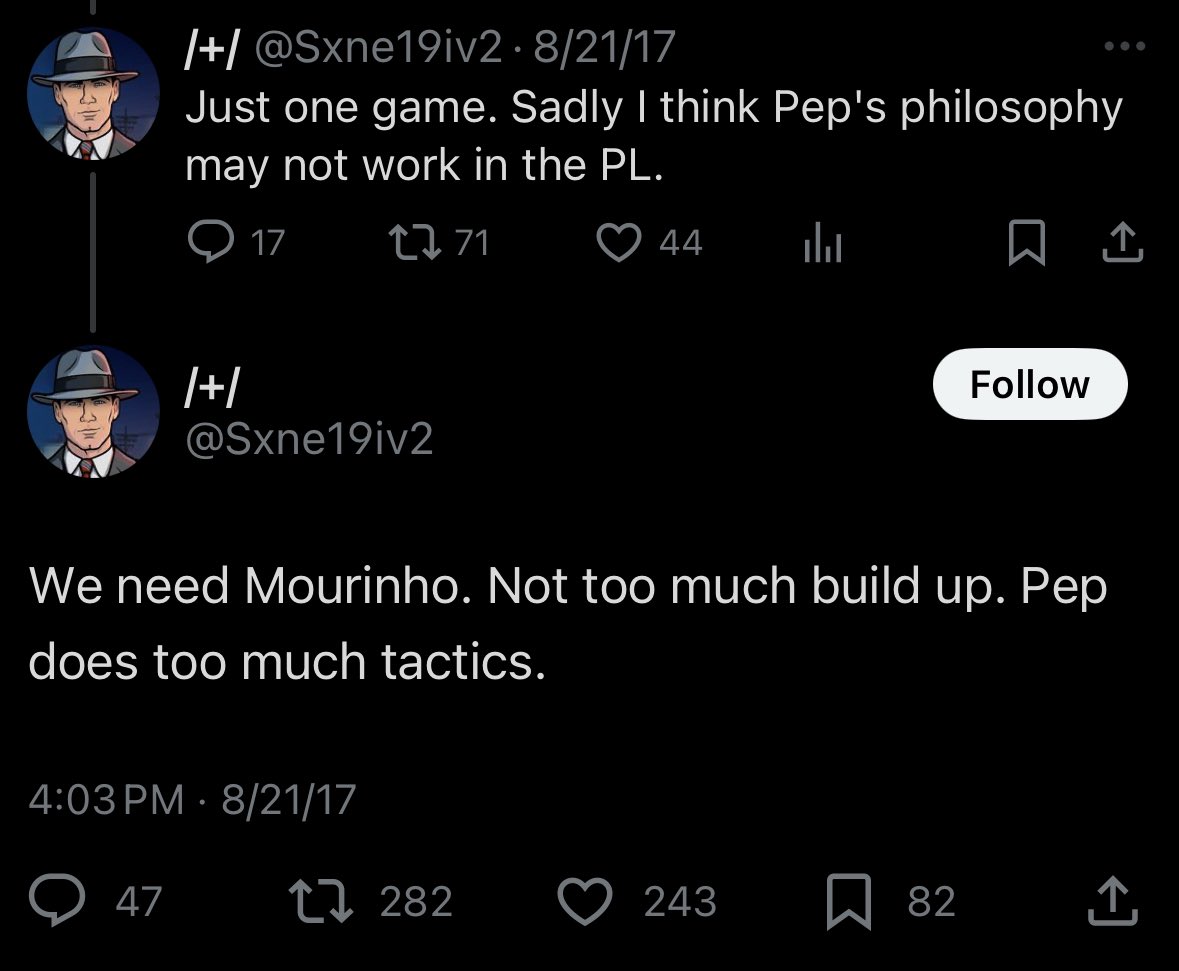
Task: Open replies on the first tweet
Action: (x=211, y=242)
